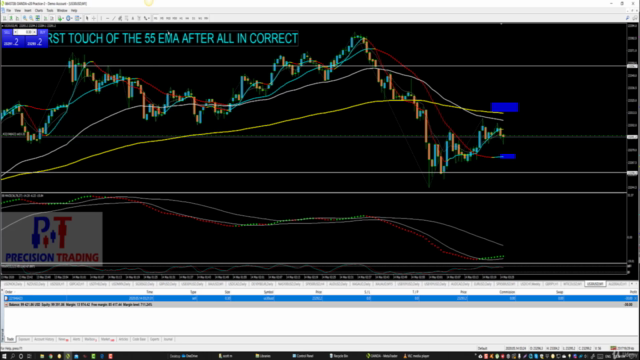
Task: Open the Market terminal tab
Action: (107, 339)
